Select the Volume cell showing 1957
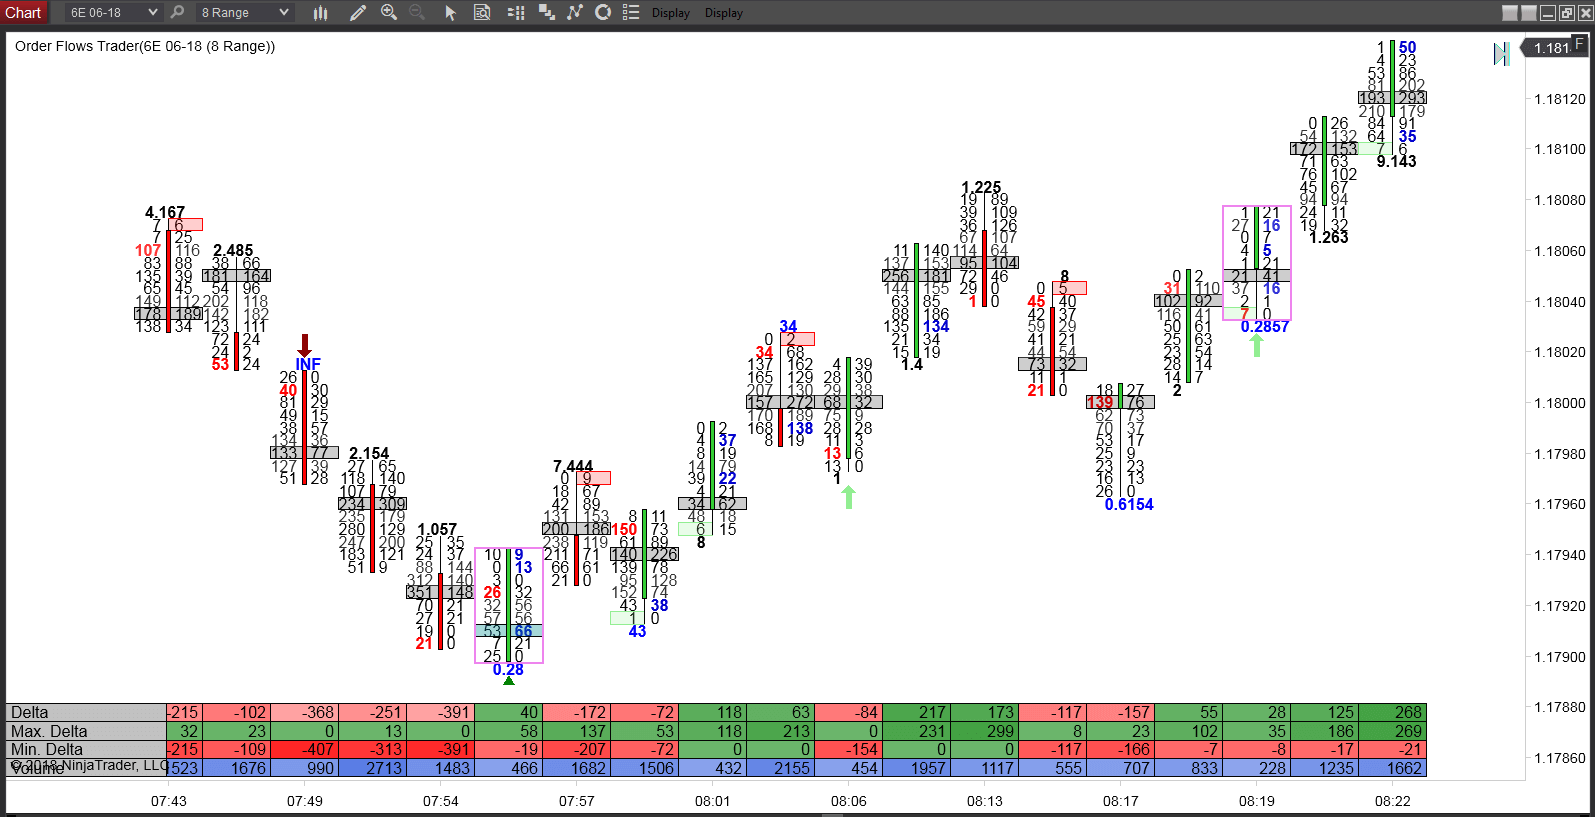Image resolution: width=1595 pixels, height=817 pixels. [916, 768]
